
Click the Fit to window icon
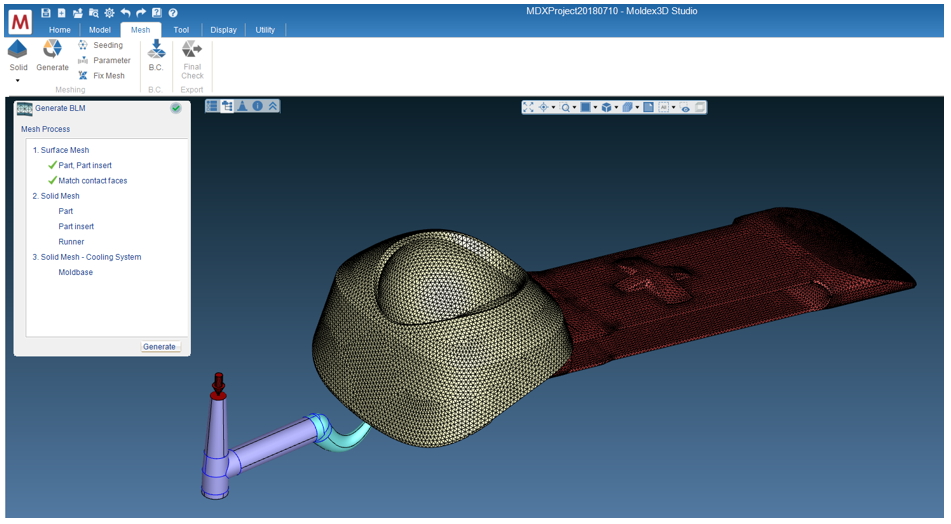[529, 107]
